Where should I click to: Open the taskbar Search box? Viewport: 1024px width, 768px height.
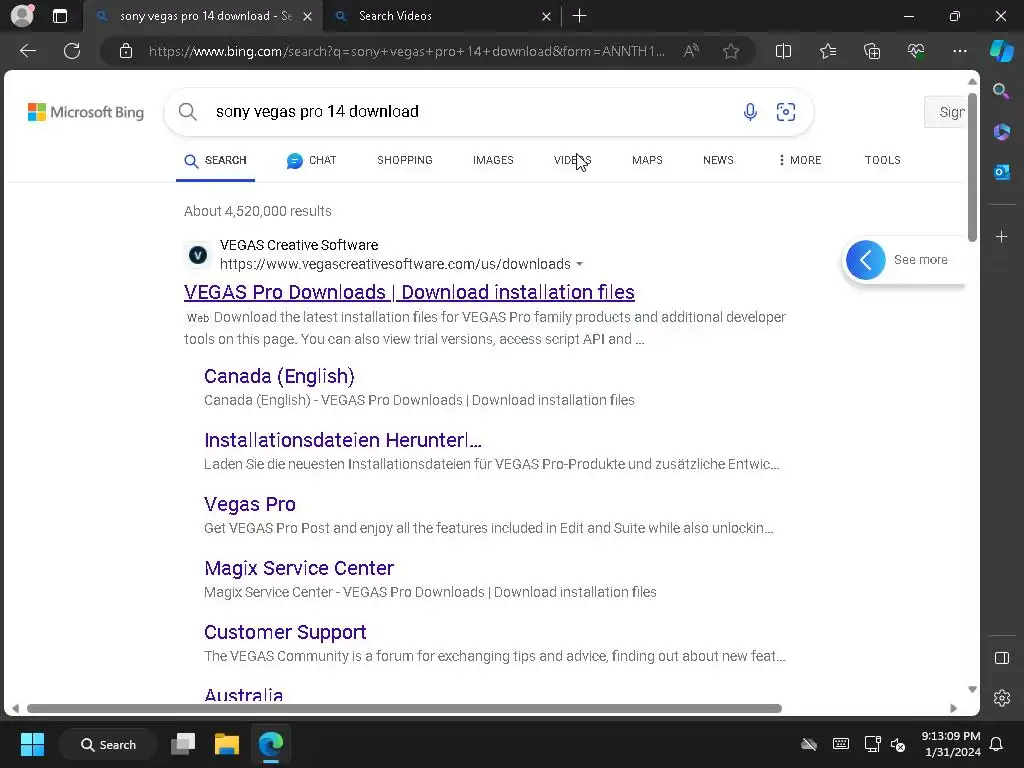coord(108,744)
